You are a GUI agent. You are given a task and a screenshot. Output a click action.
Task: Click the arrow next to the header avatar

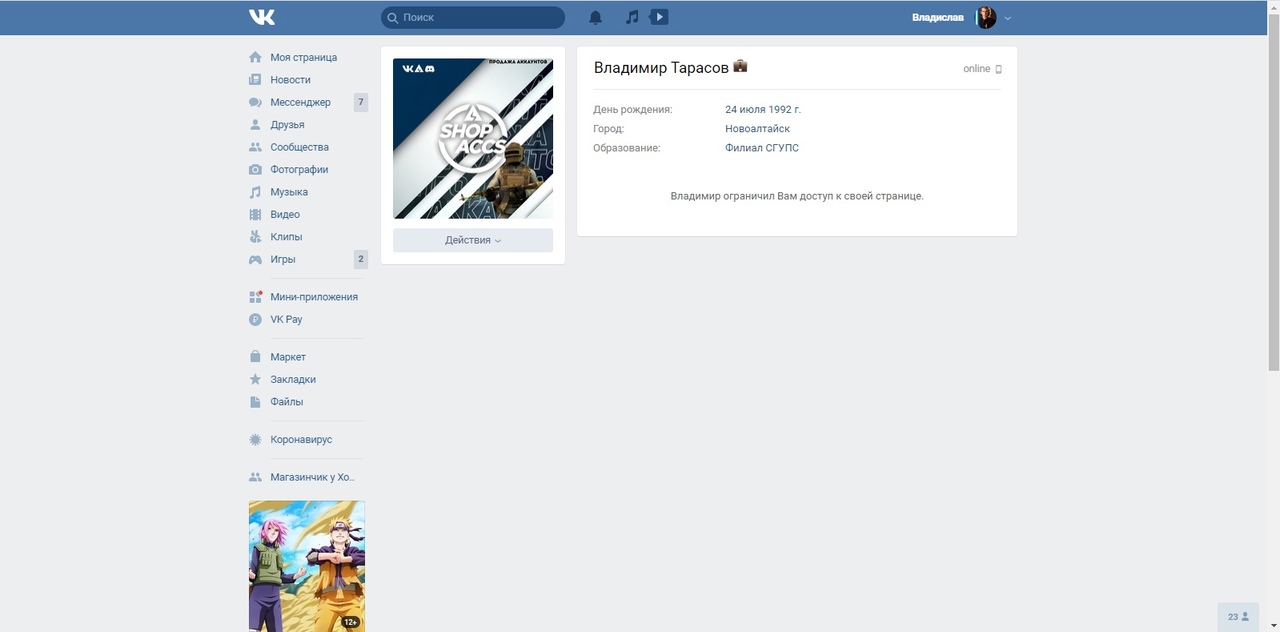[1008, 18]
